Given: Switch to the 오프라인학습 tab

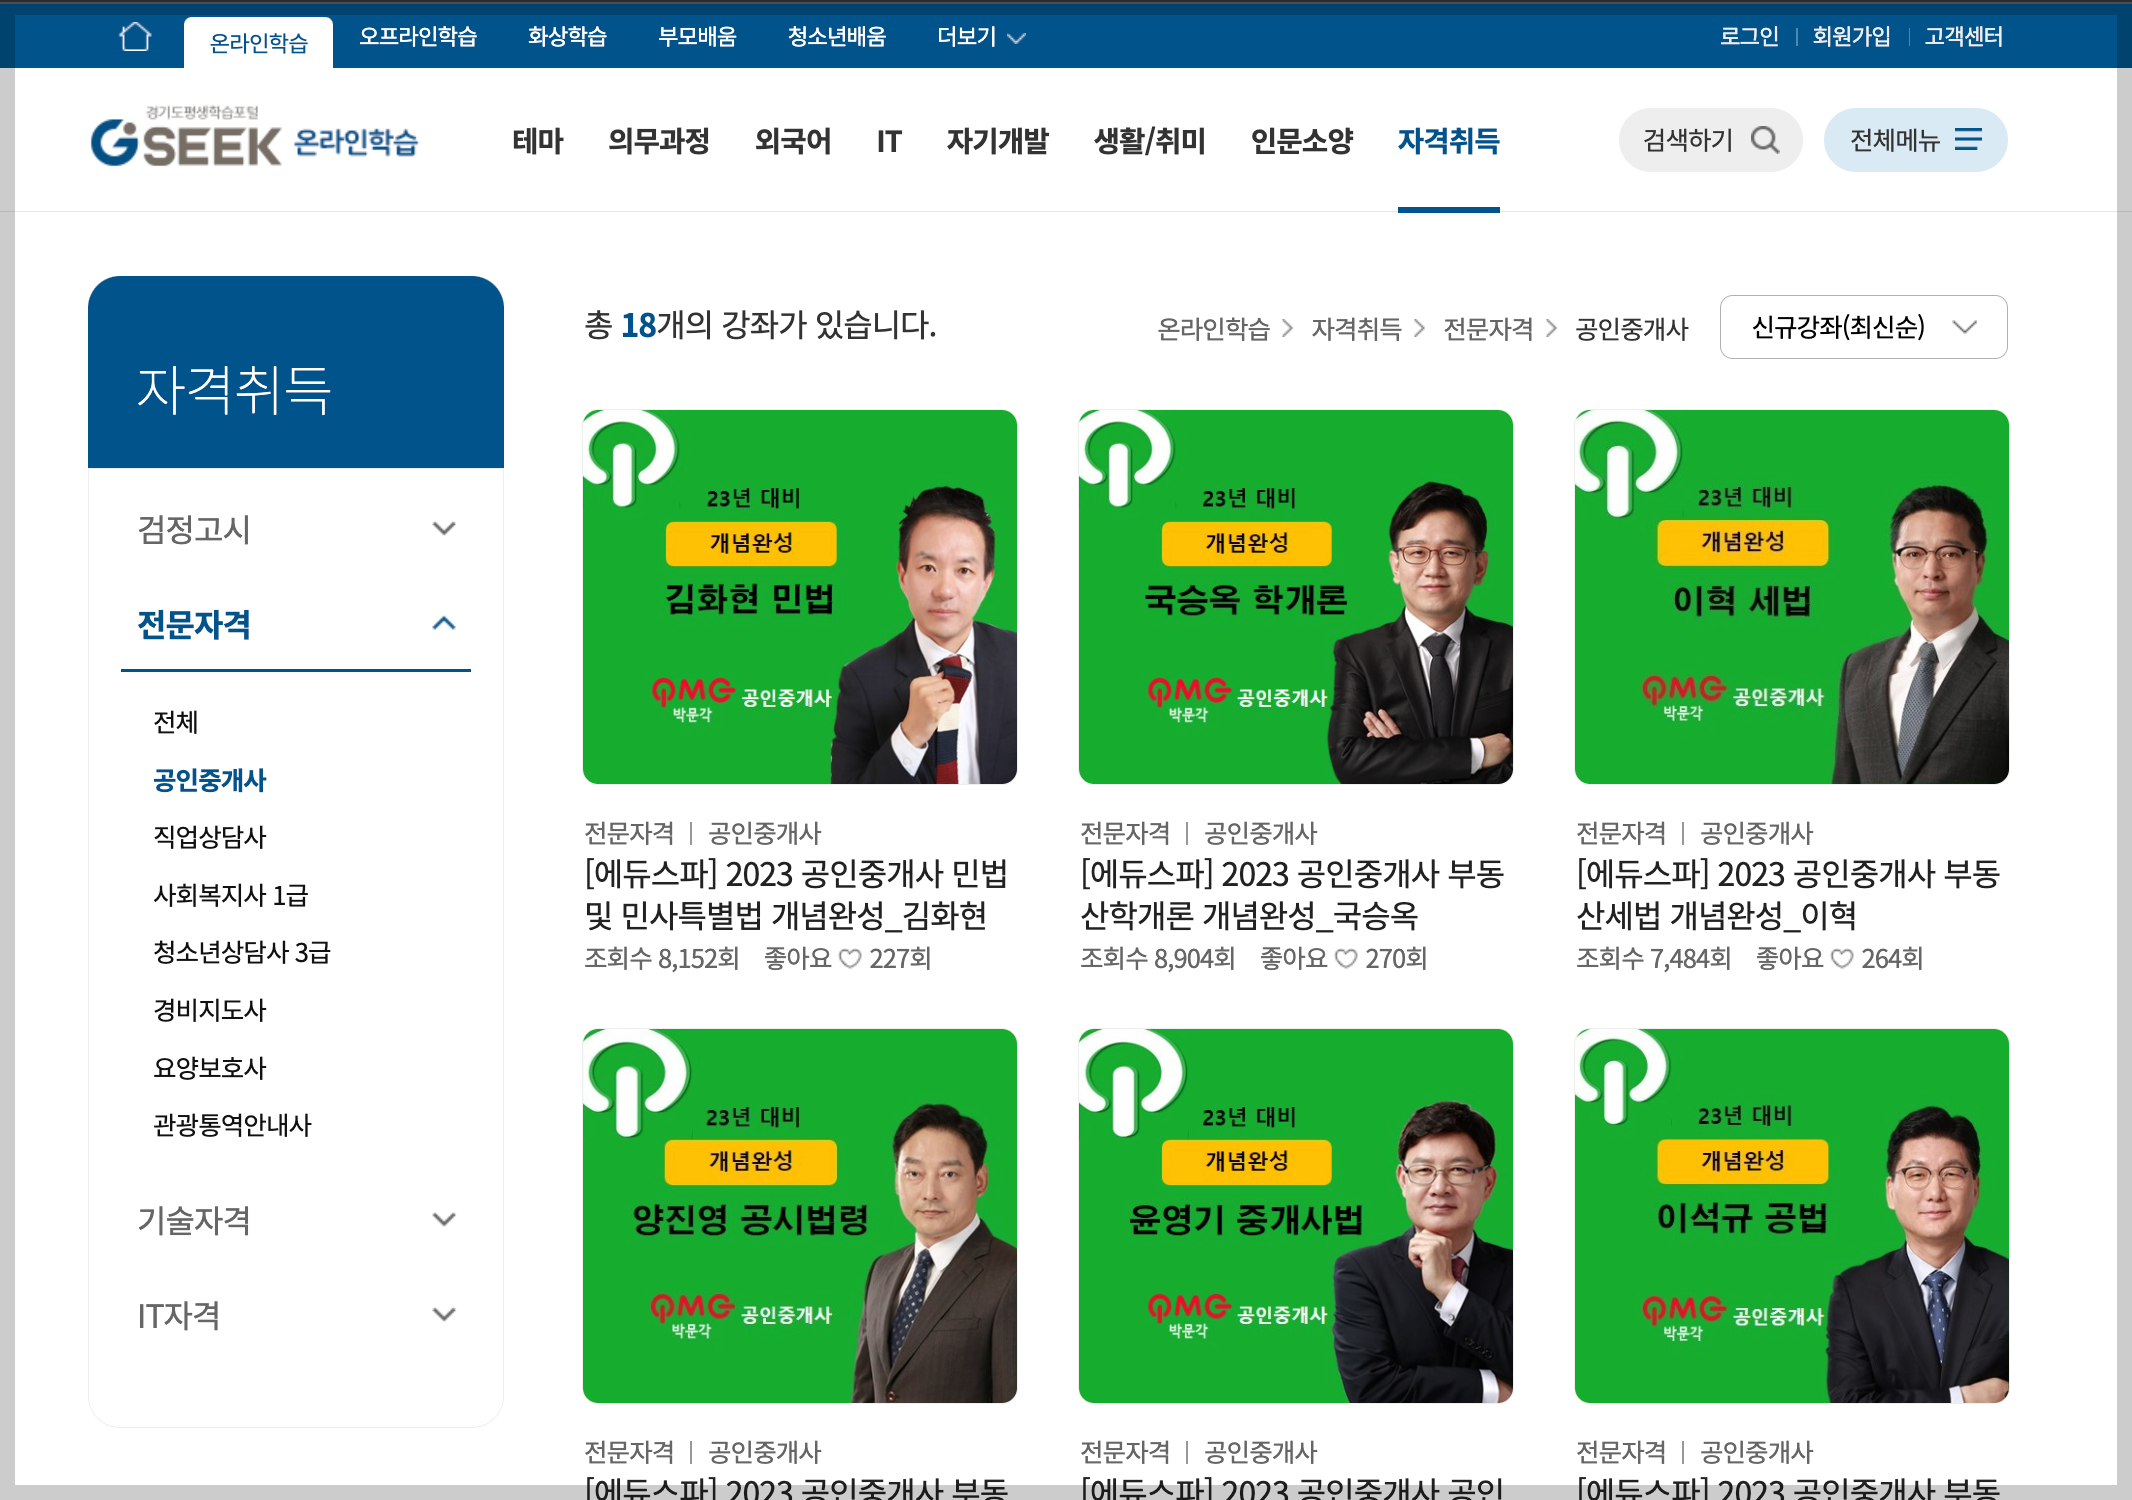Looking at the screenshot, I should pos(418,37).
